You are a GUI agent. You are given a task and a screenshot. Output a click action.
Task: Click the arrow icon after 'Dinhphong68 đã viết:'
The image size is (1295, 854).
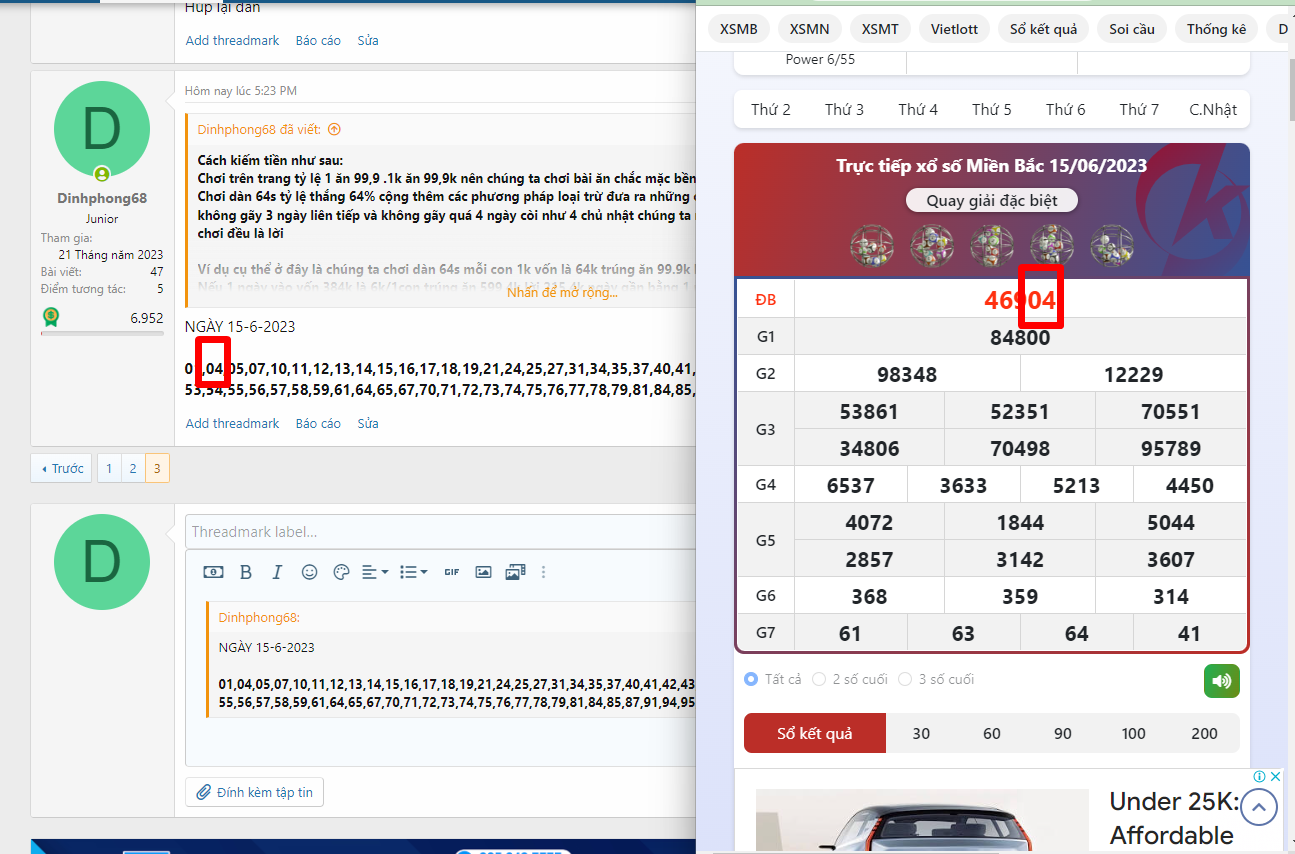(x=334, y=129)
